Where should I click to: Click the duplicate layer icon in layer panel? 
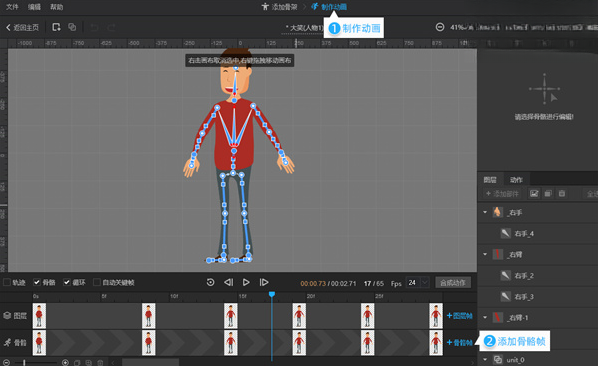pos(548,194)
